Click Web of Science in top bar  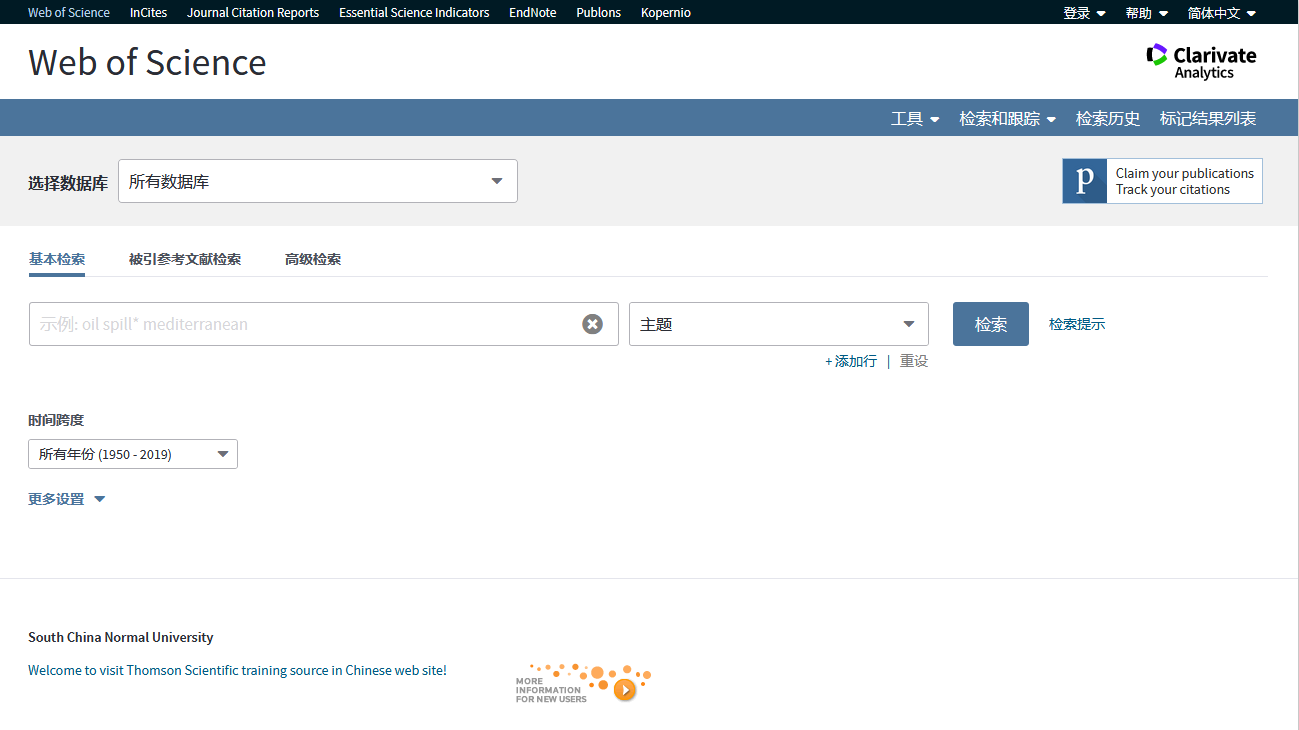pyautogui.click(x=69, y=13)
